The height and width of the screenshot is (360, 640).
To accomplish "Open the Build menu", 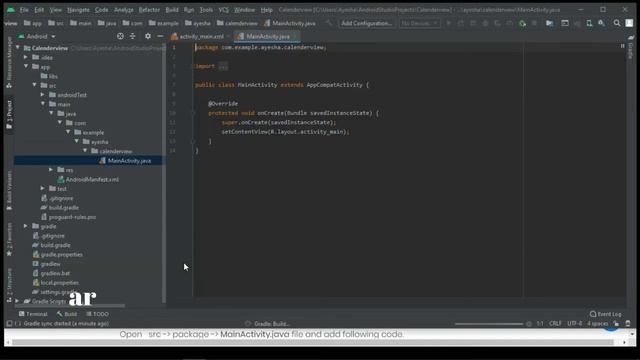I will pos(172,10).
